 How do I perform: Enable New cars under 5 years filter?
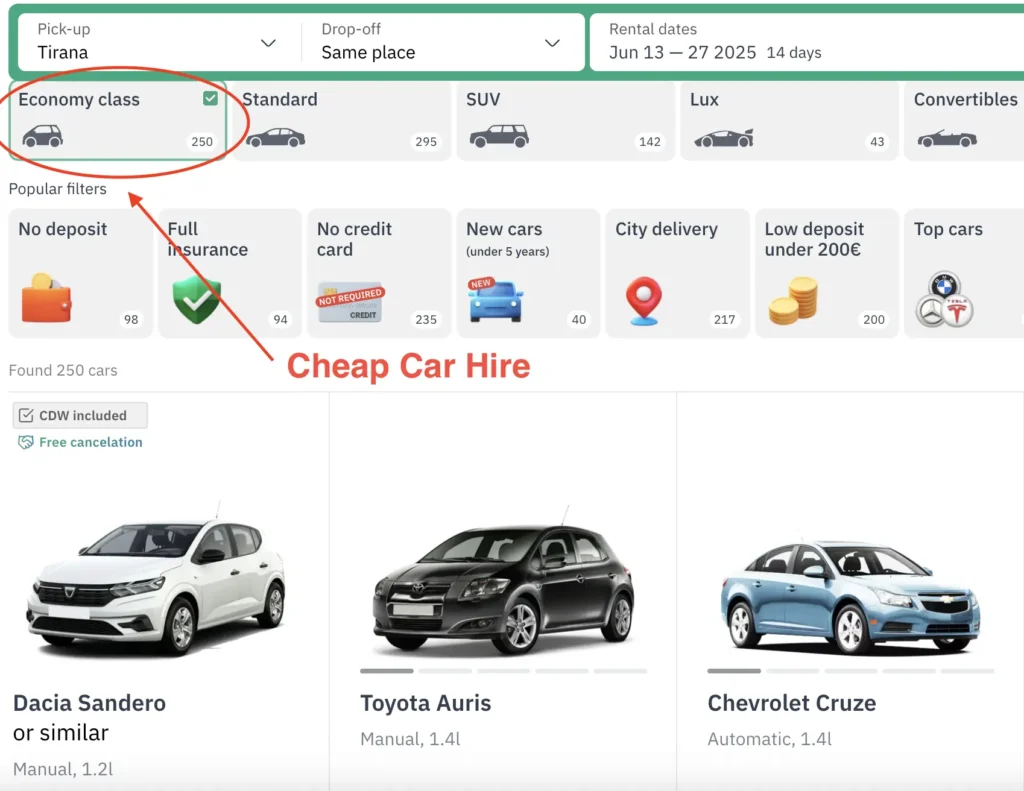click(x=528, y=273)
